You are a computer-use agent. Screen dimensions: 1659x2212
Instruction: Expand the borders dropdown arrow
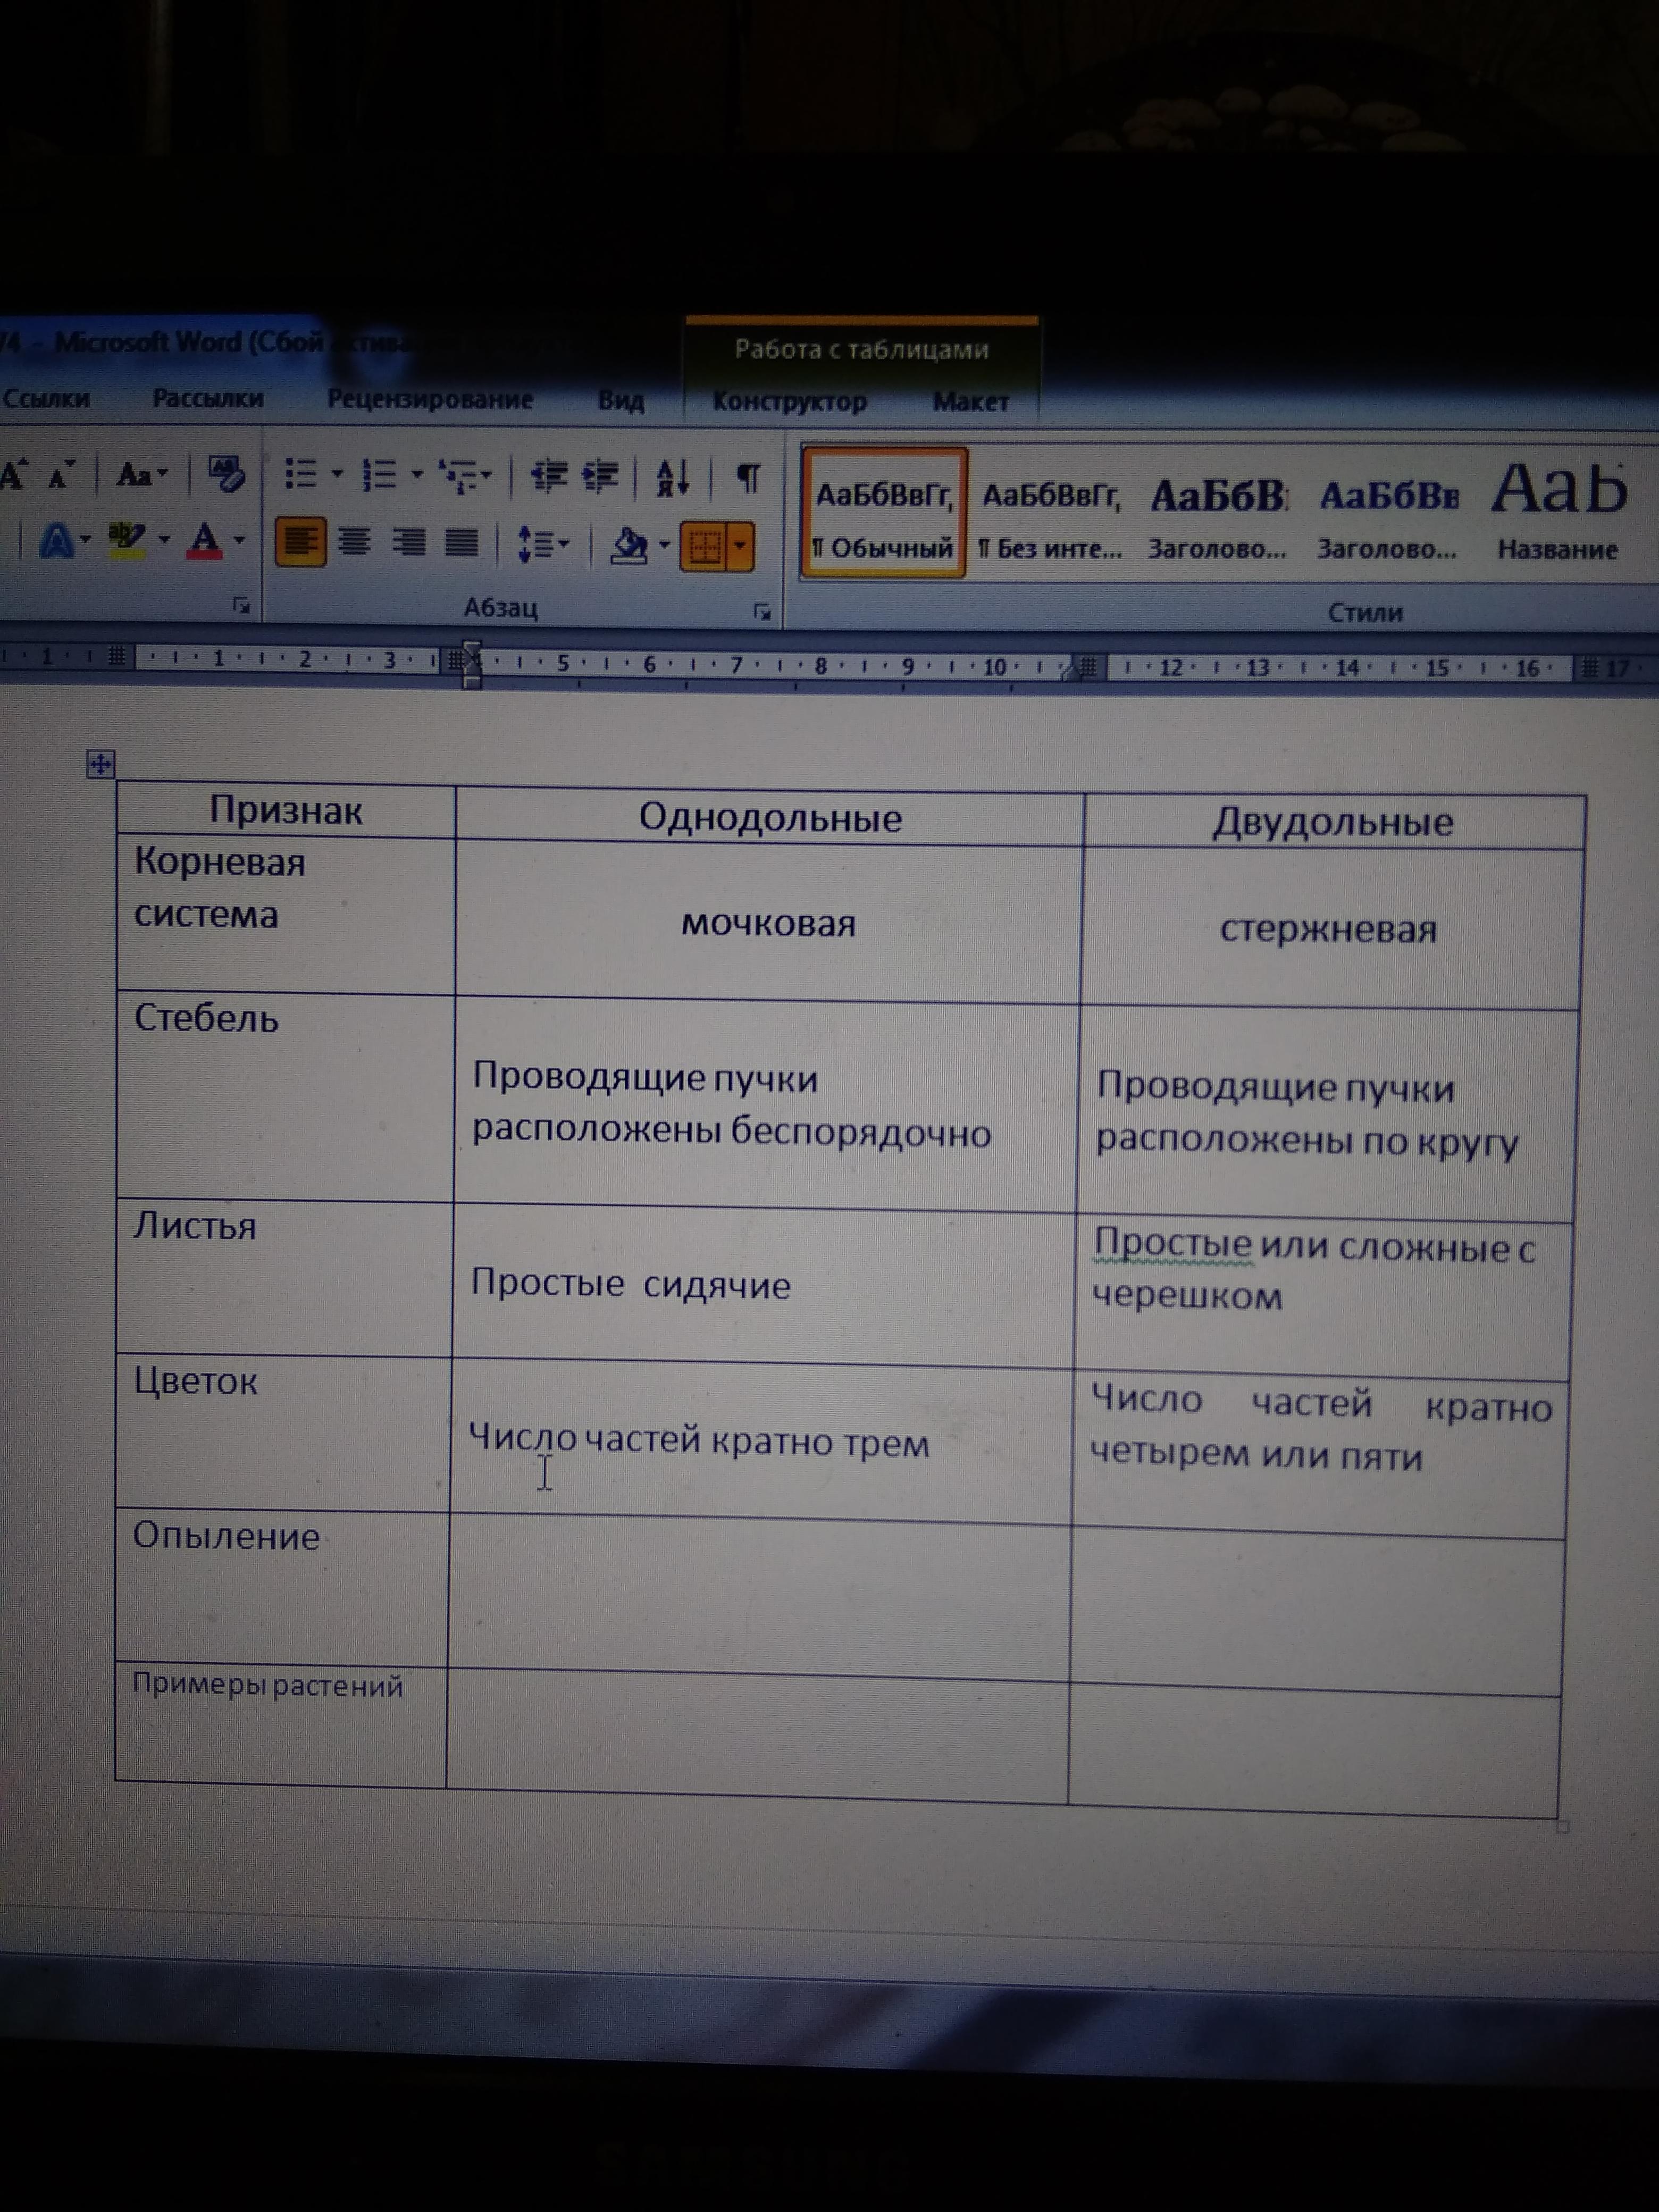(x=740, y=547)
